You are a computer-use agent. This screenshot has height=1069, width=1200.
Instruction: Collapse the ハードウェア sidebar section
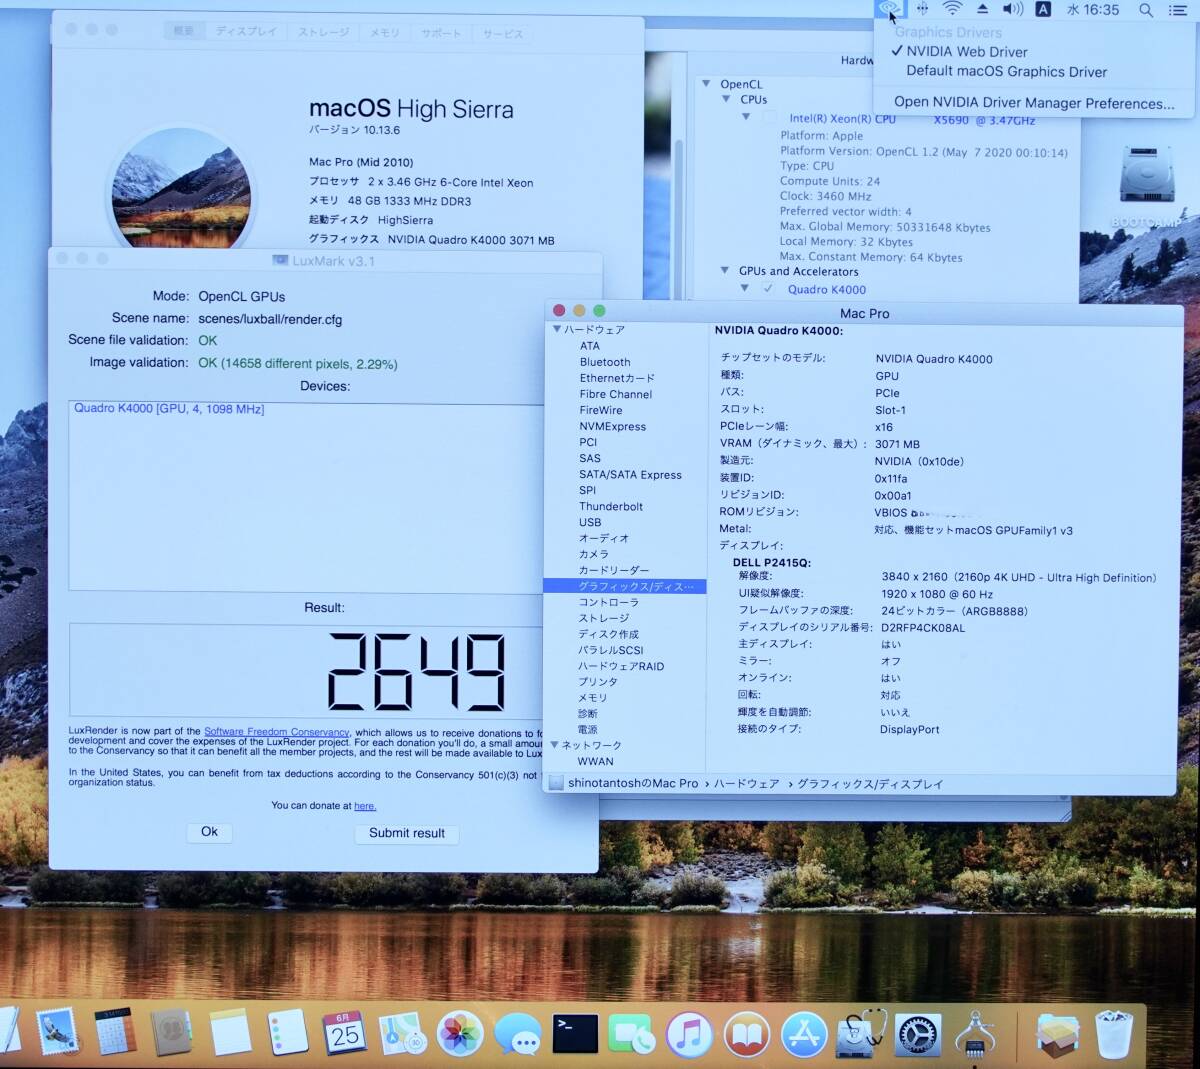(x=557, y=329)
